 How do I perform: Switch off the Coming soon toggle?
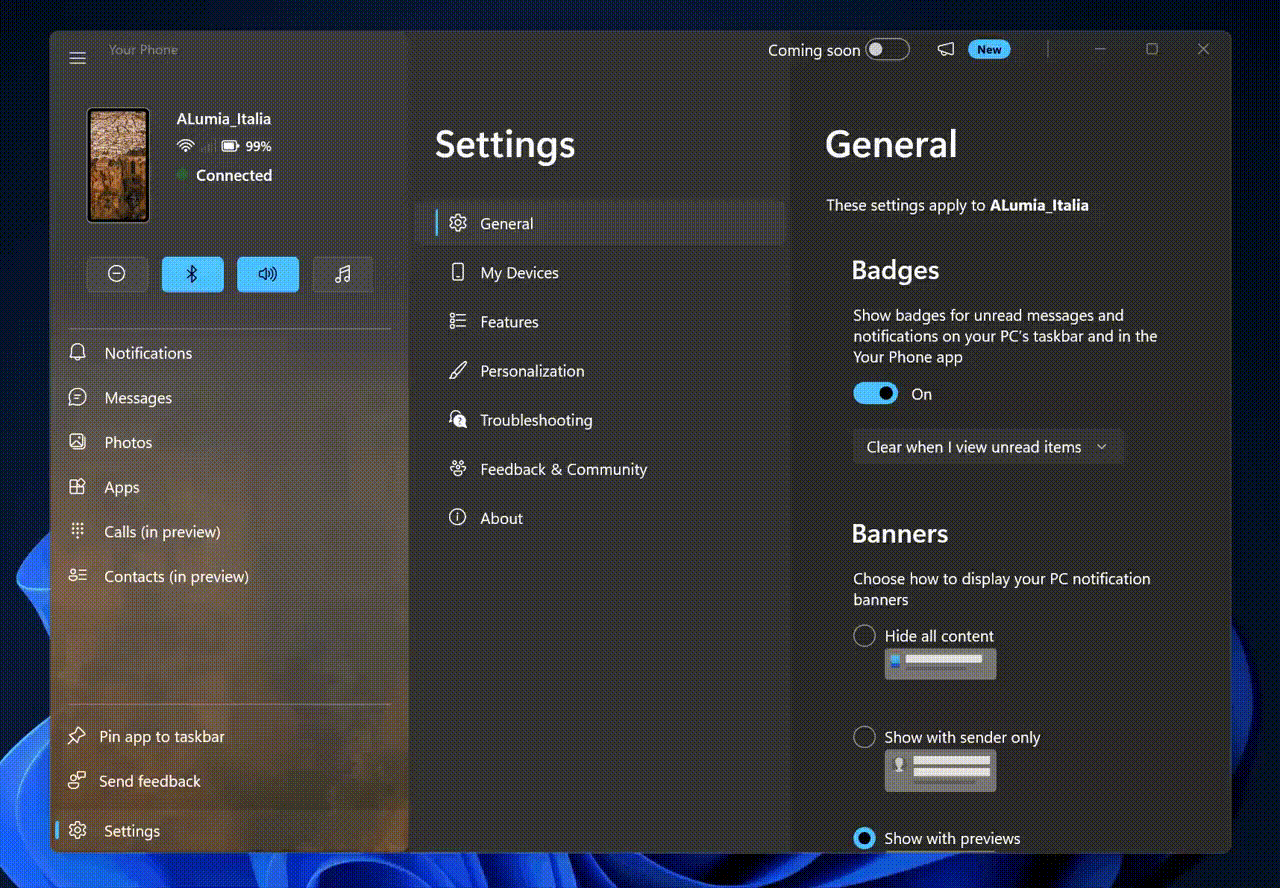click(x=889, y=49)
